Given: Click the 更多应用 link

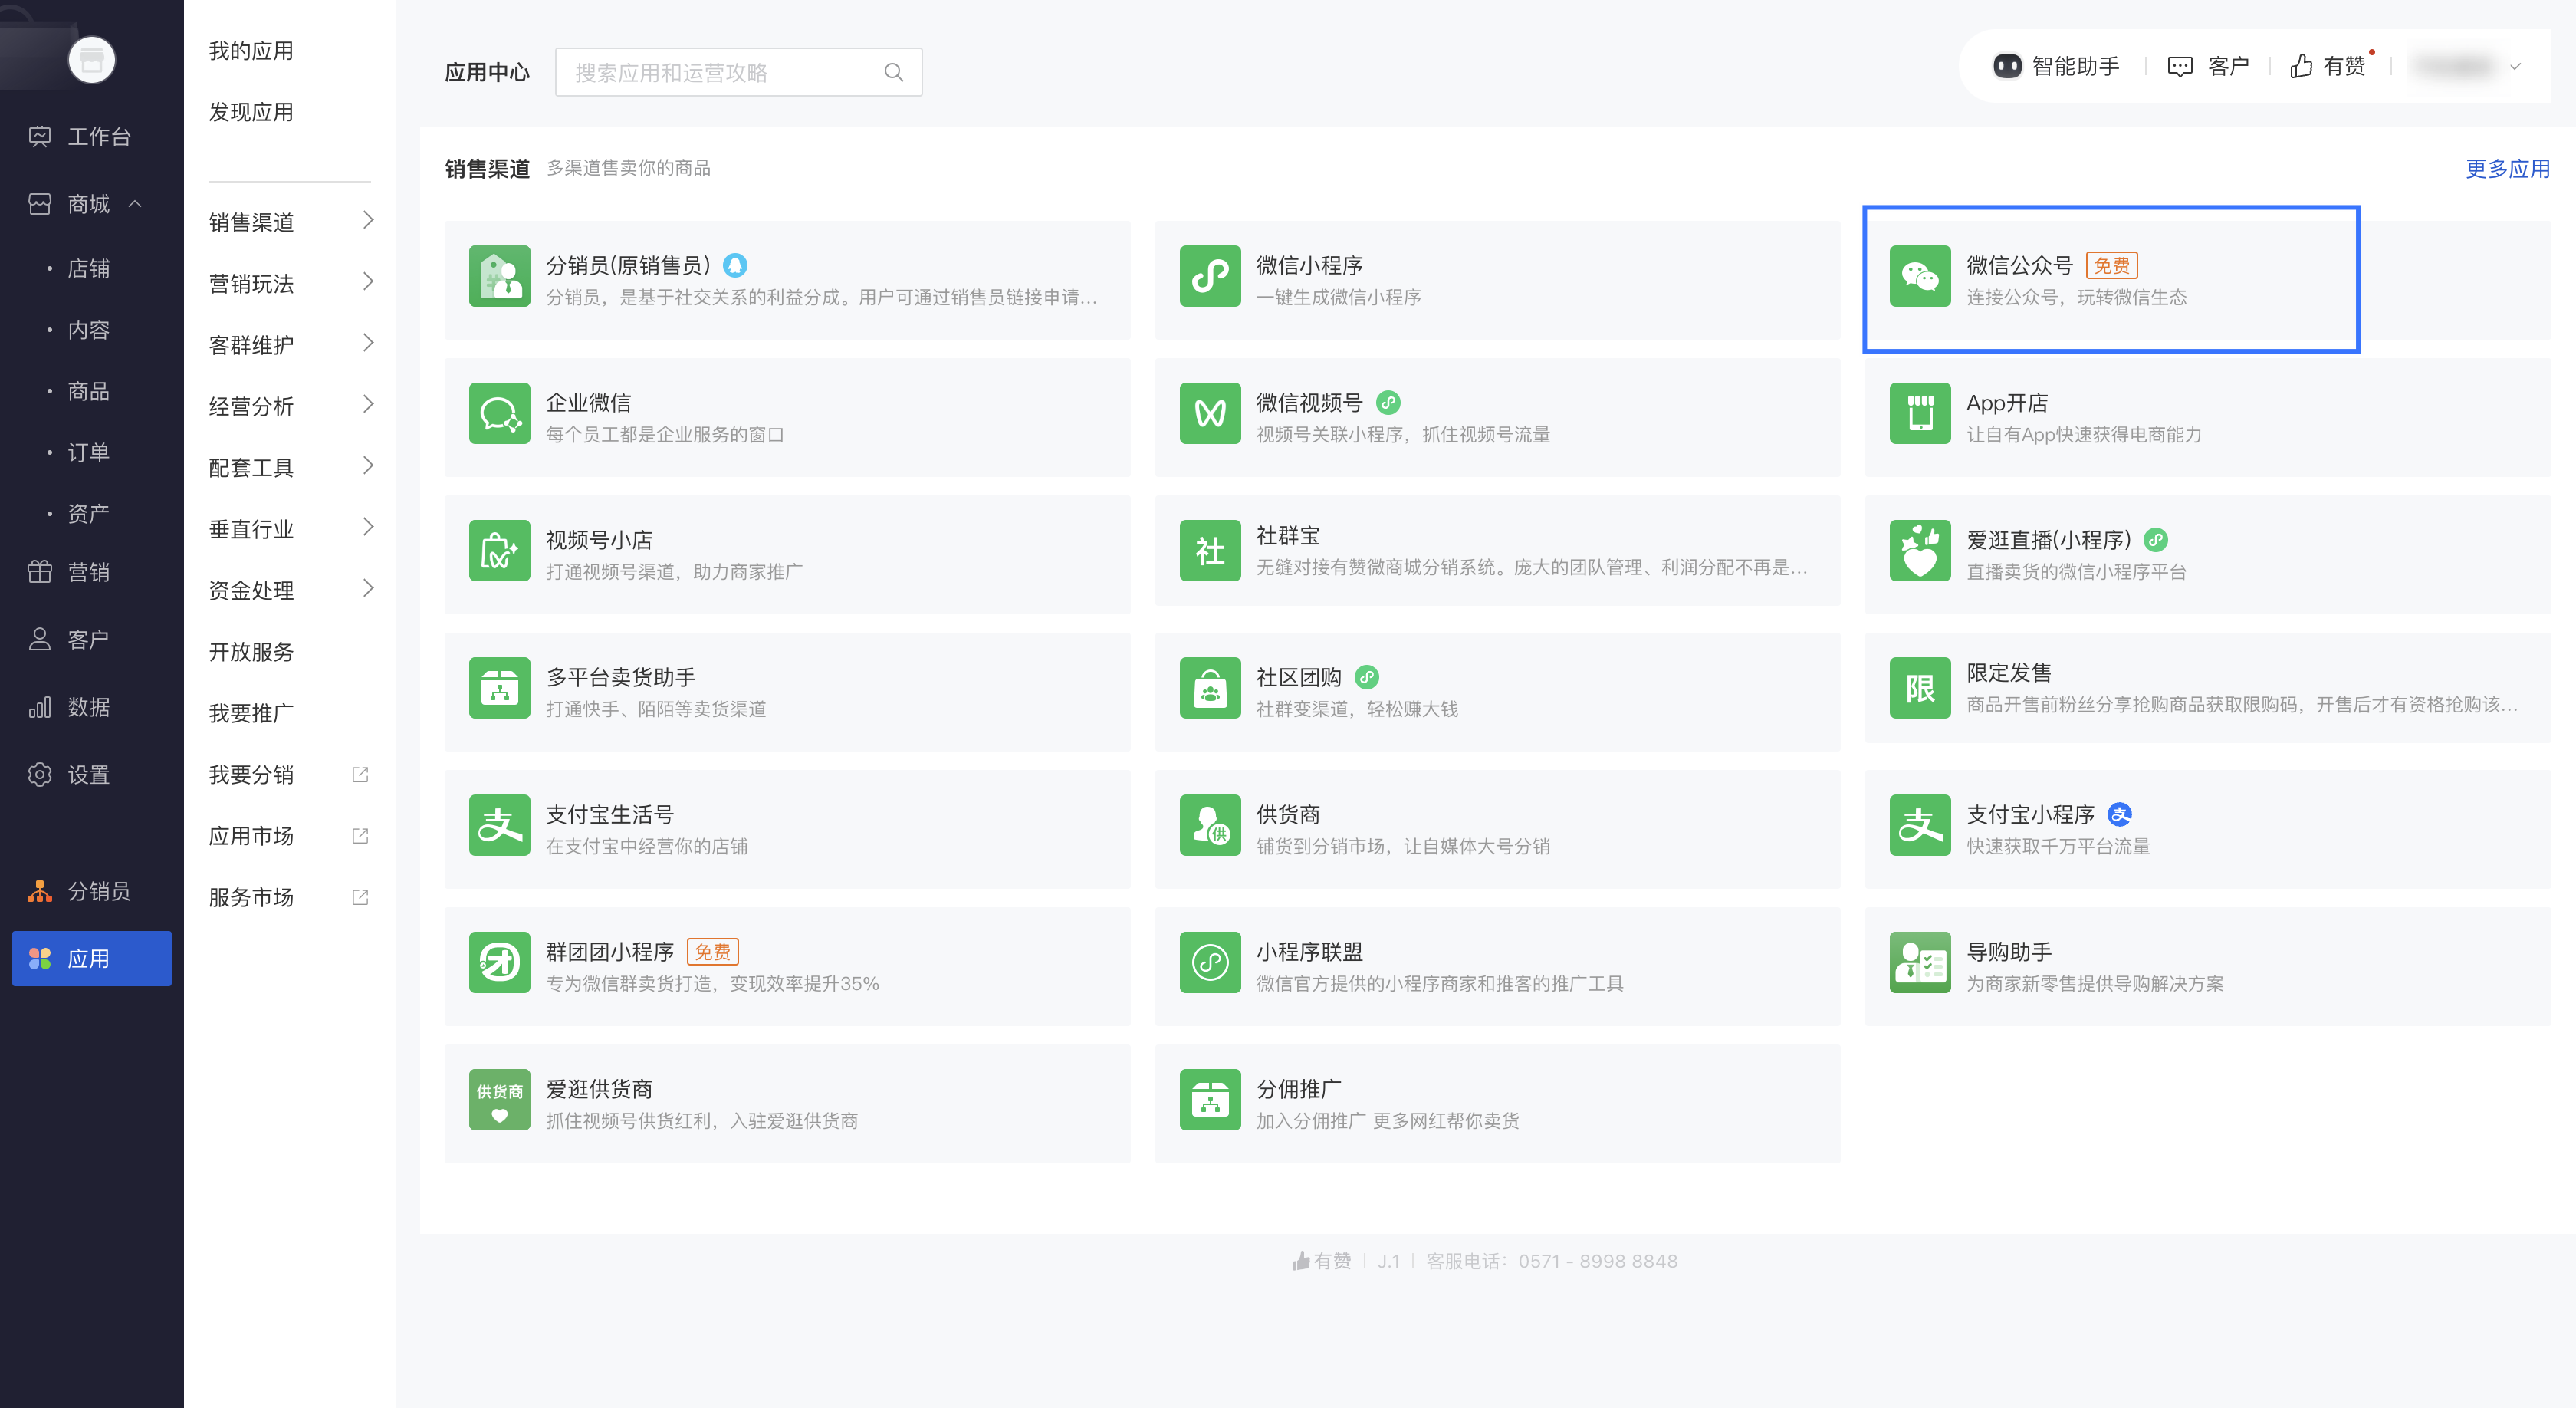Looking at the screenshot, I should [x=2507, y=168].
